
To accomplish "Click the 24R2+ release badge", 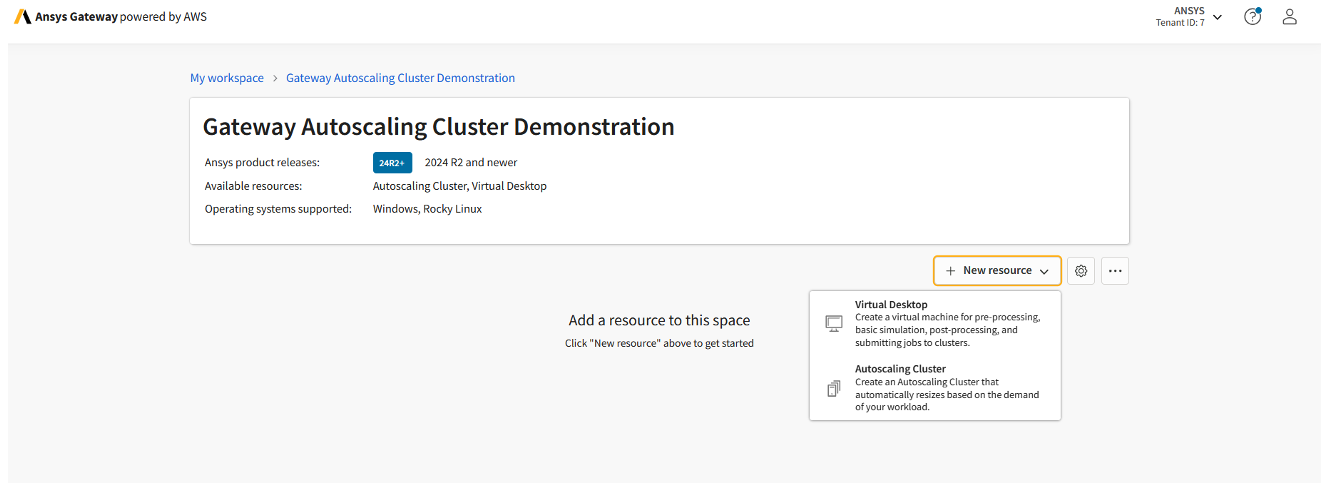I will (x=392, y=163).
